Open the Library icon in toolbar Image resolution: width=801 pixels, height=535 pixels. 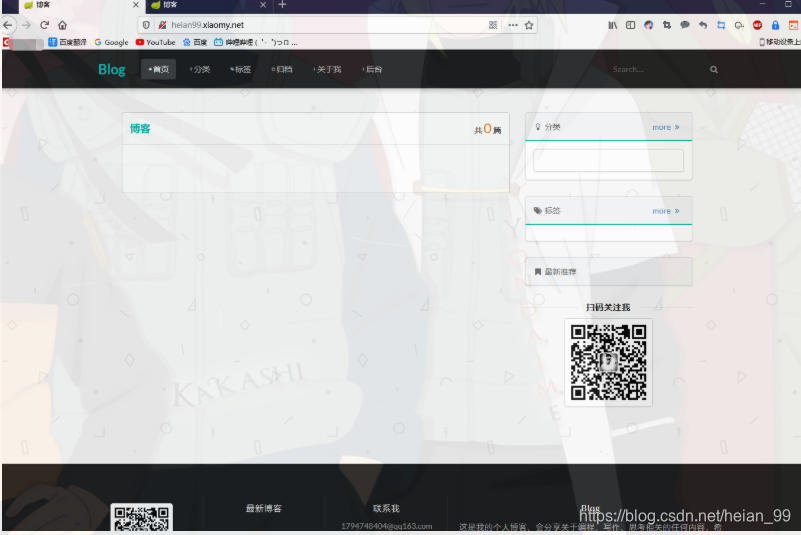612,25
